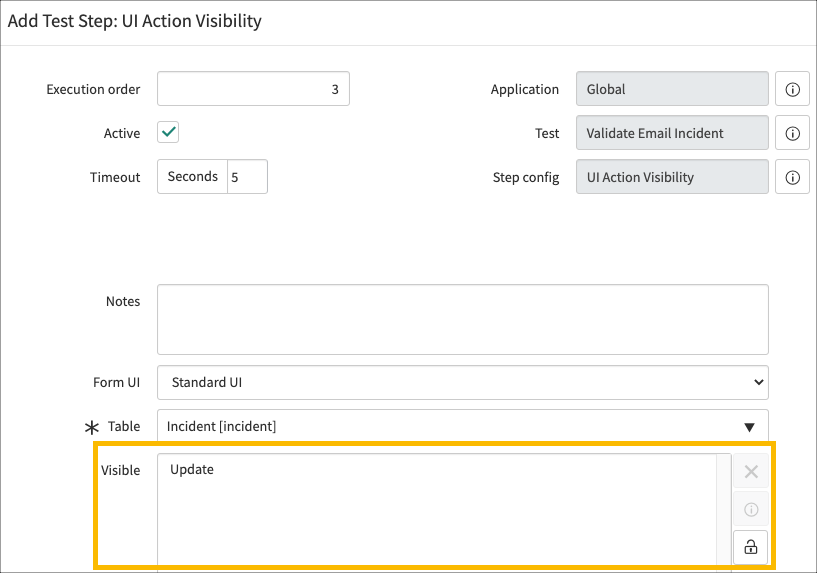This screenshot has height=573, width=817.
Task: Click the Step config UI Action Visibility field
Action: (x=672, y=177)
